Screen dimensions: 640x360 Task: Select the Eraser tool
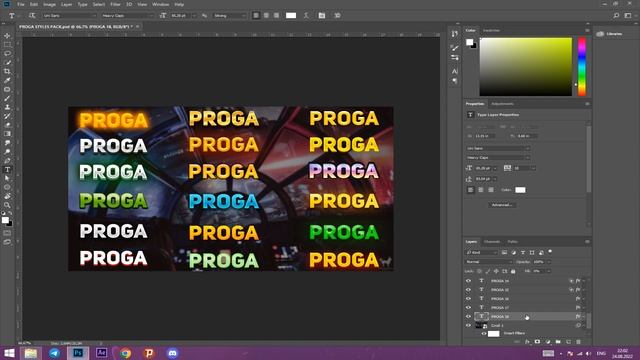coord(7,125)
